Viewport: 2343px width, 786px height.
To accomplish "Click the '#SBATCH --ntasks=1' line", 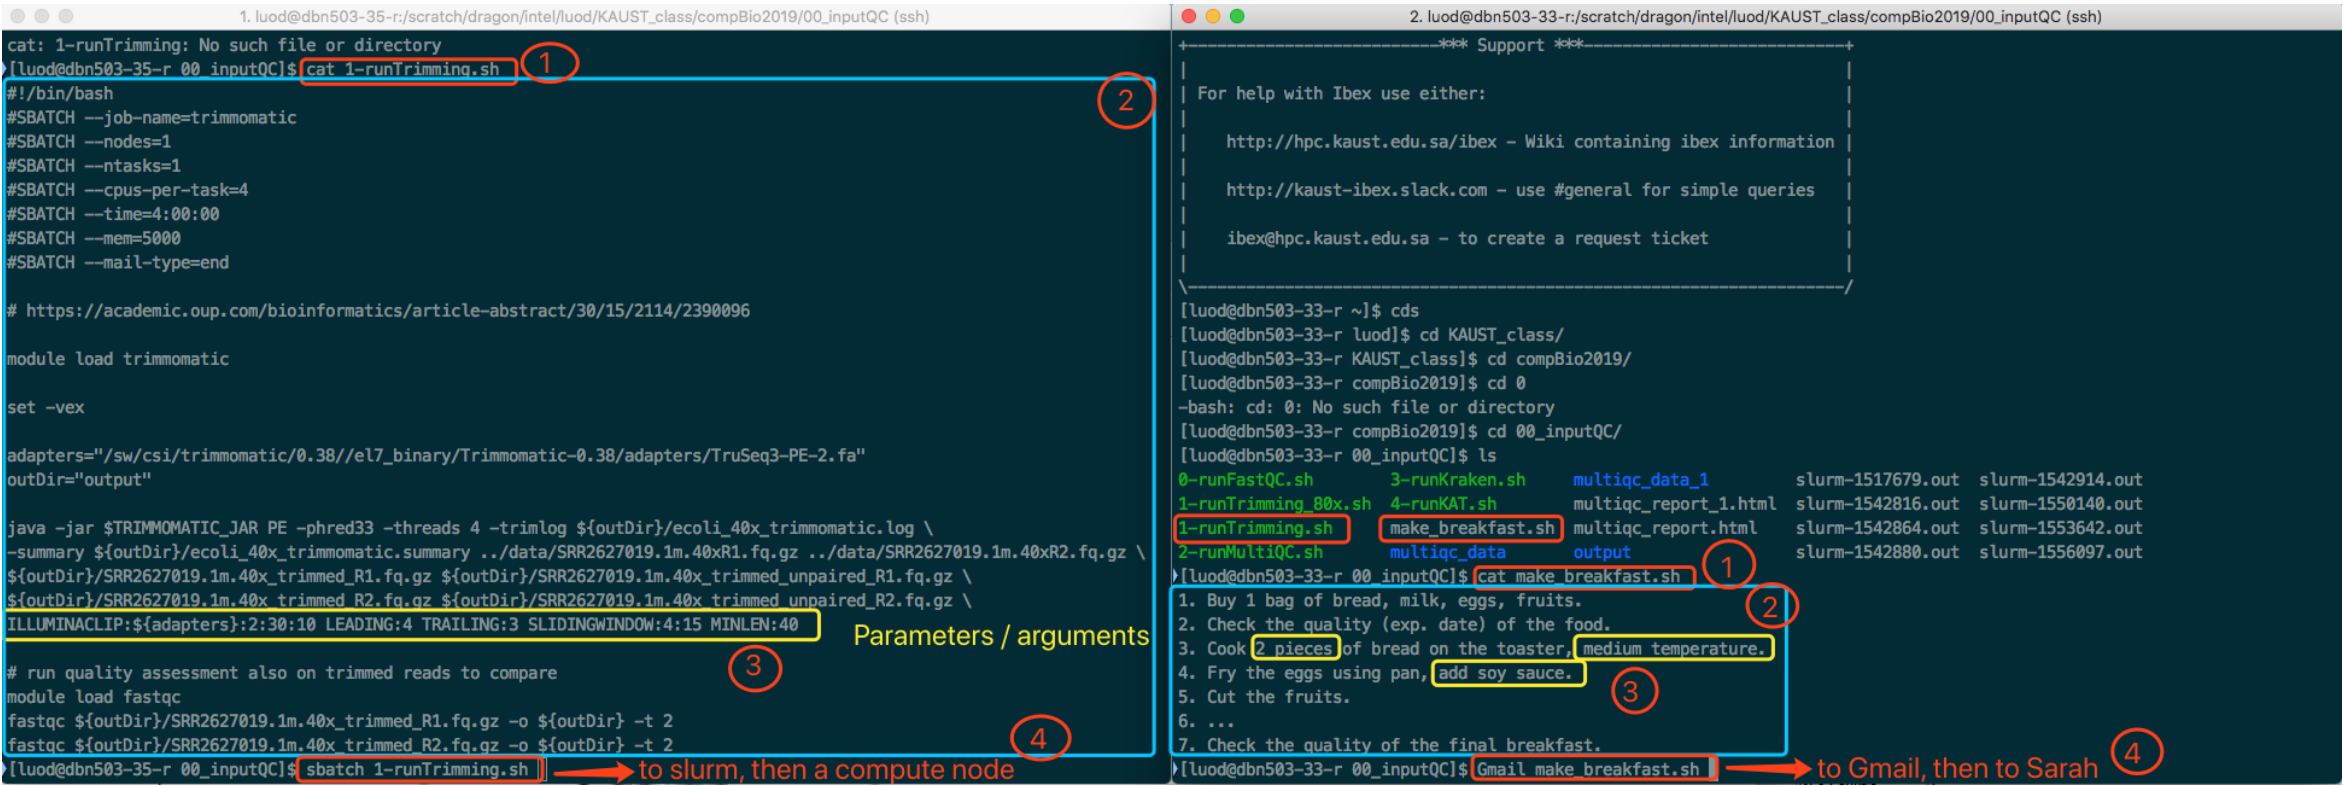I will pos(94,166).
